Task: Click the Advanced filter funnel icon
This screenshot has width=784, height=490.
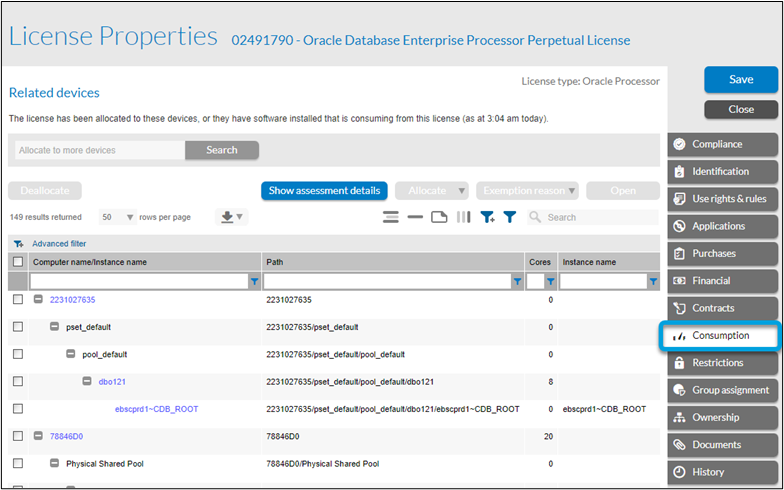Action: pos(18,244)
